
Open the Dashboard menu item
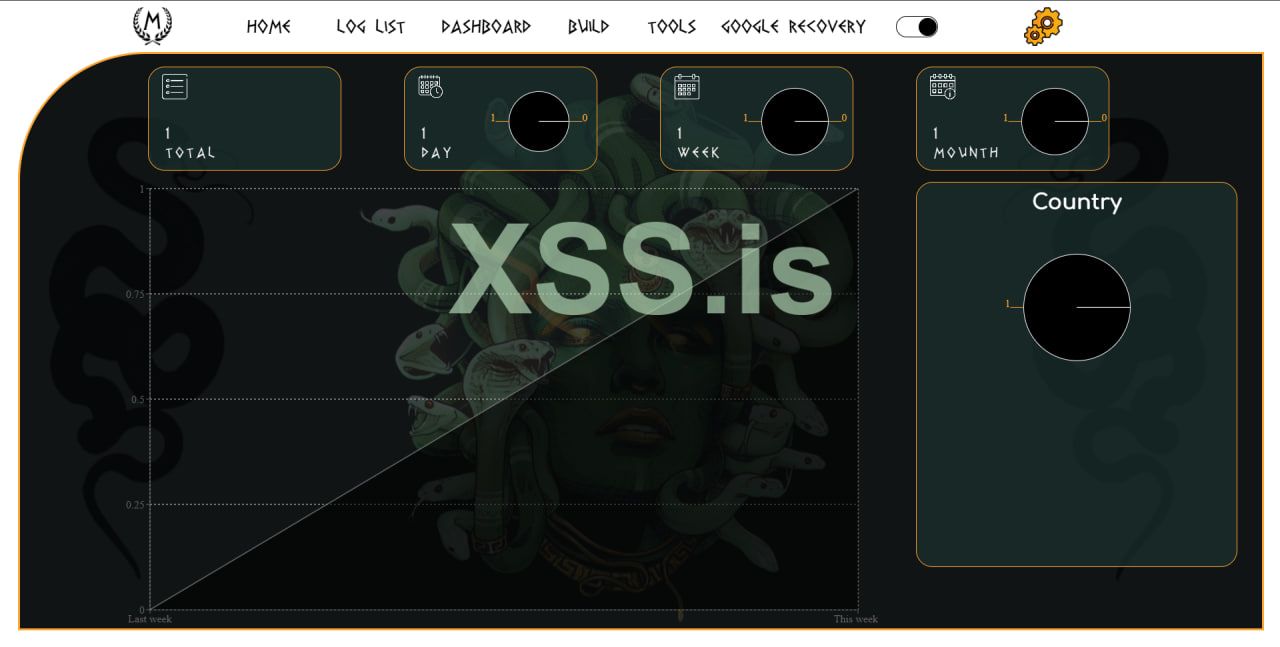[x=486, y=27]
